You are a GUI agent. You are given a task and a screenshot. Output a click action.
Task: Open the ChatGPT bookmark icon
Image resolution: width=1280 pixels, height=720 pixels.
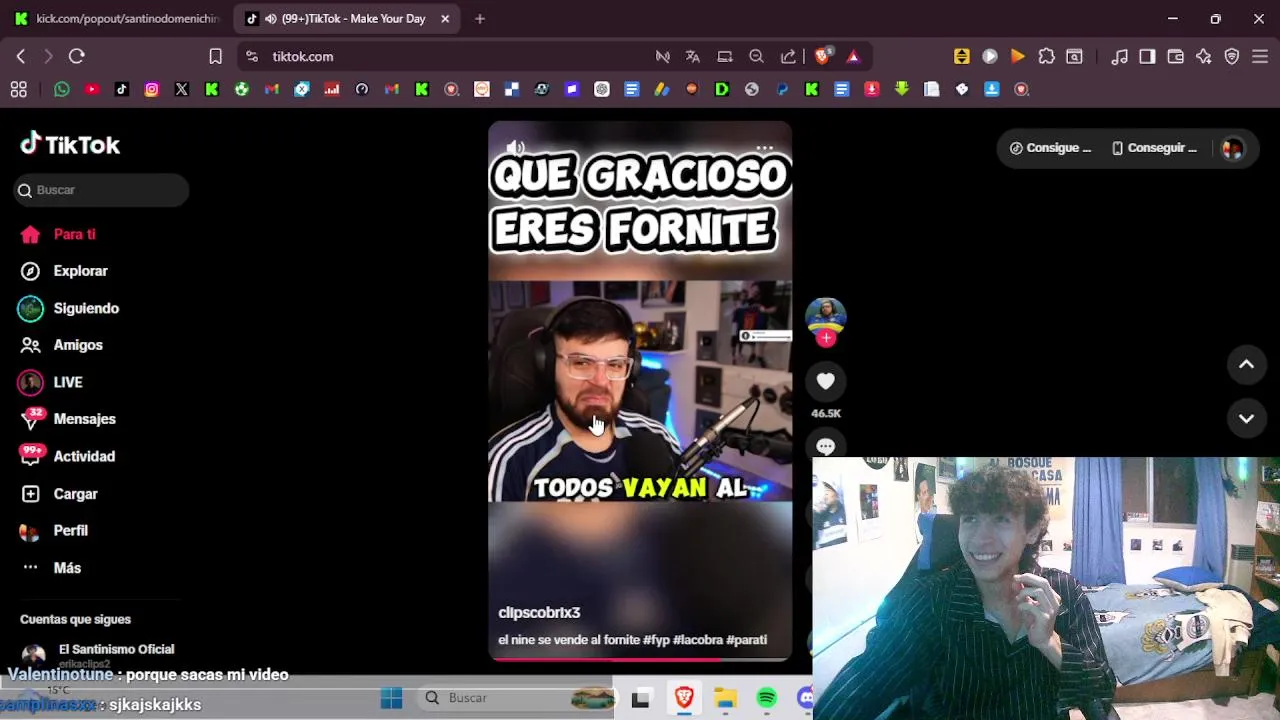[602, 89]
